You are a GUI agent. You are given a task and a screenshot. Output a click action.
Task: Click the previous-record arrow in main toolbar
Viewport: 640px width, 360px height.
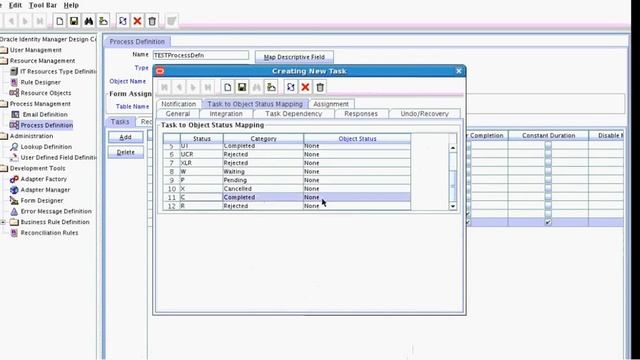tap(11, 21)
